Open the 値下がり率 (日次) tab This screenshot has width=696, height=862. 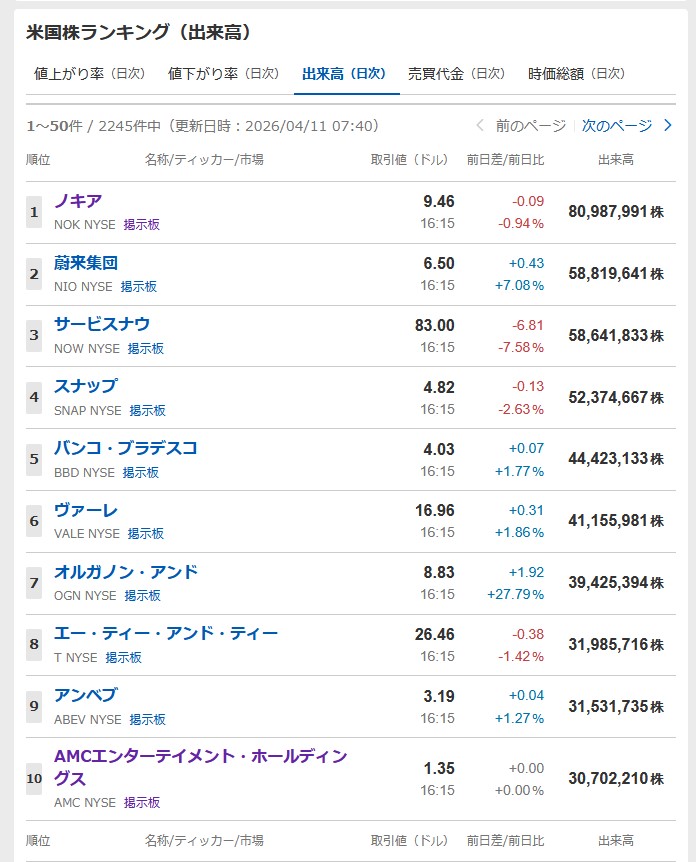click(223, 74)
